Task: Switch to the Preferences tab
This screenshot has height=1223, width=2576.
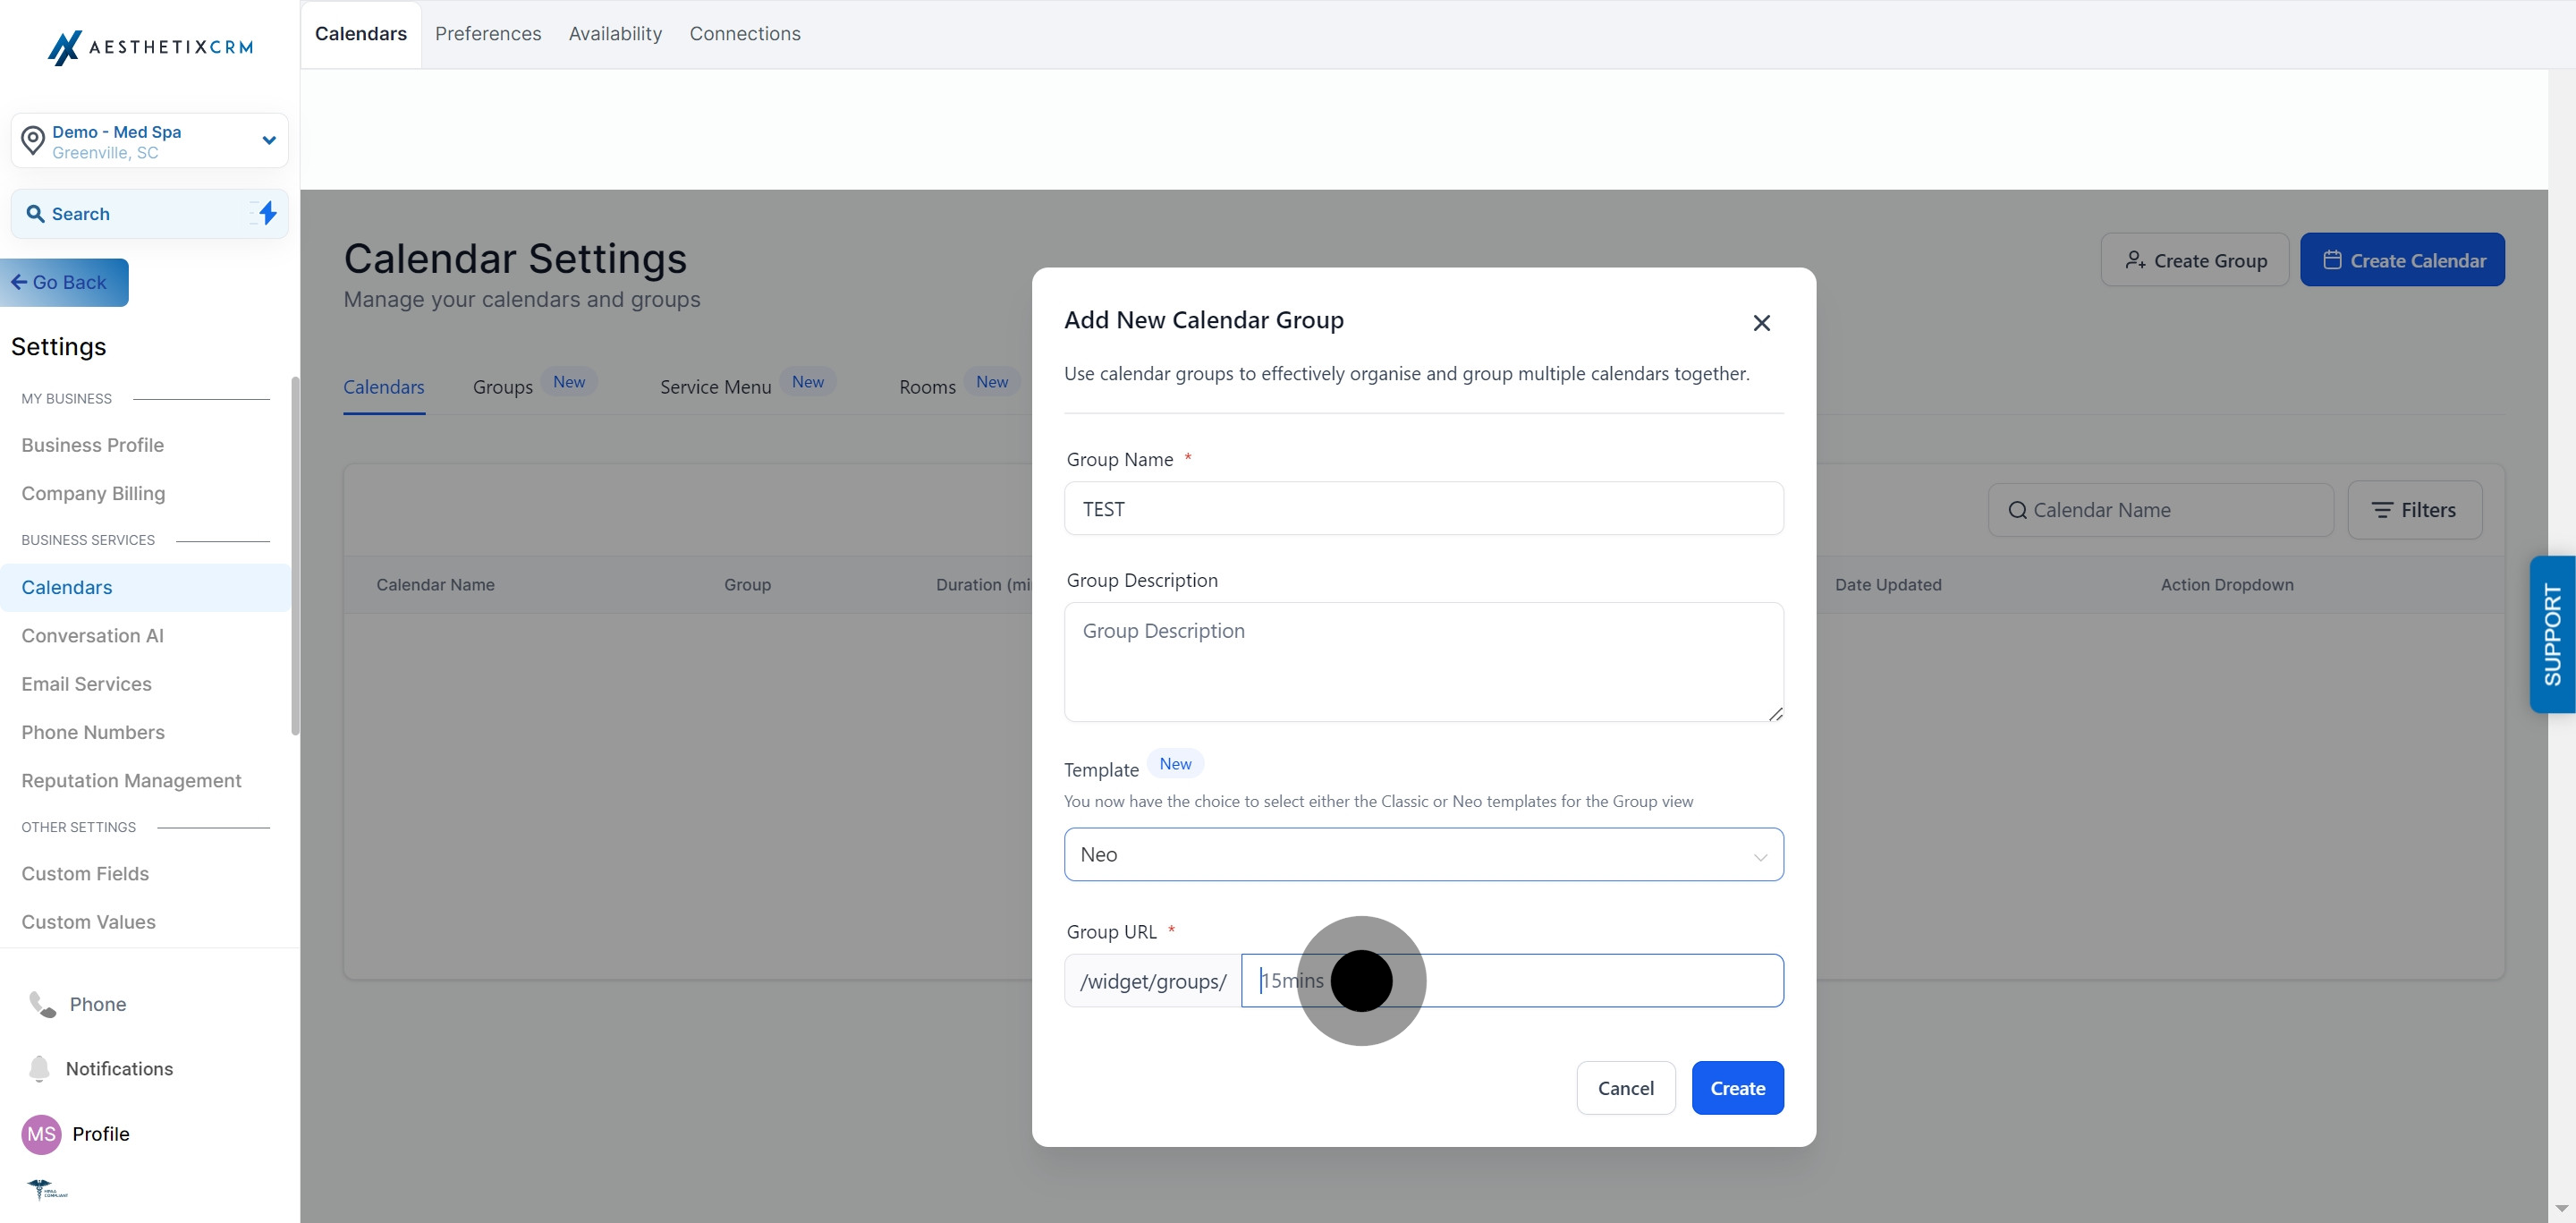Action: [488, 34]
